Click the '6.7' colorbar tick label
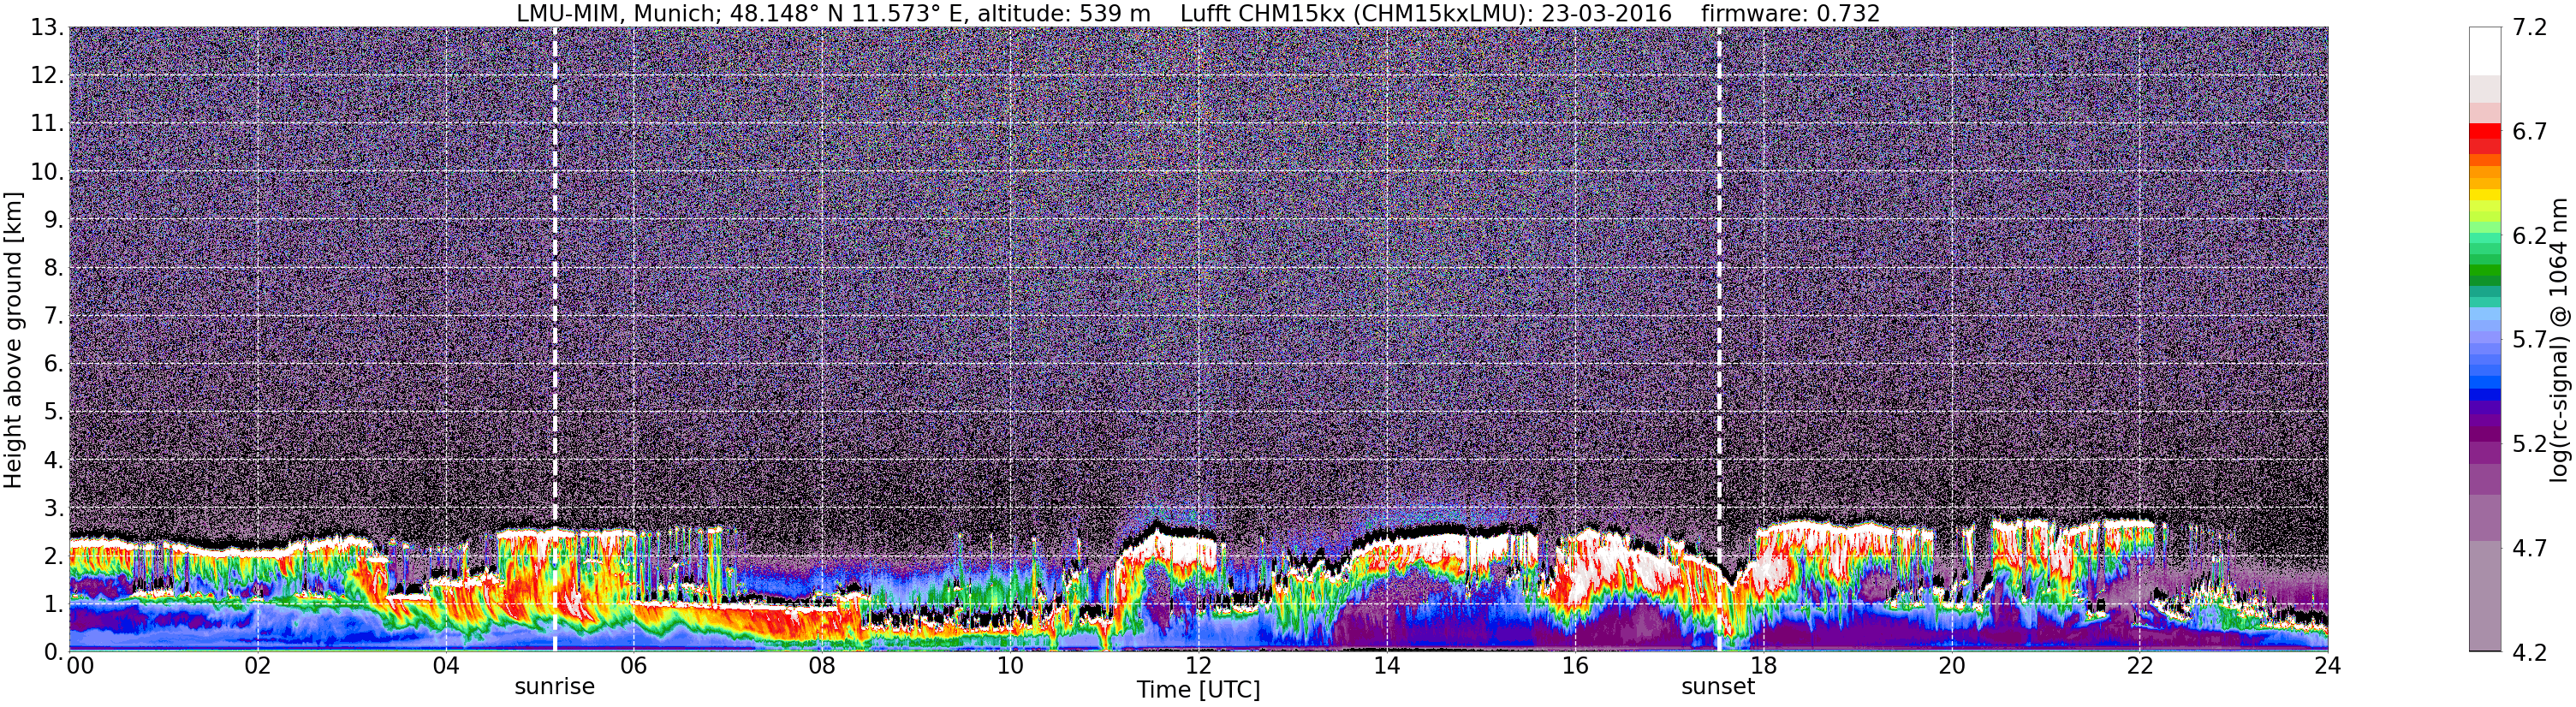The image size is (2576, 707). click(2530, 131)
